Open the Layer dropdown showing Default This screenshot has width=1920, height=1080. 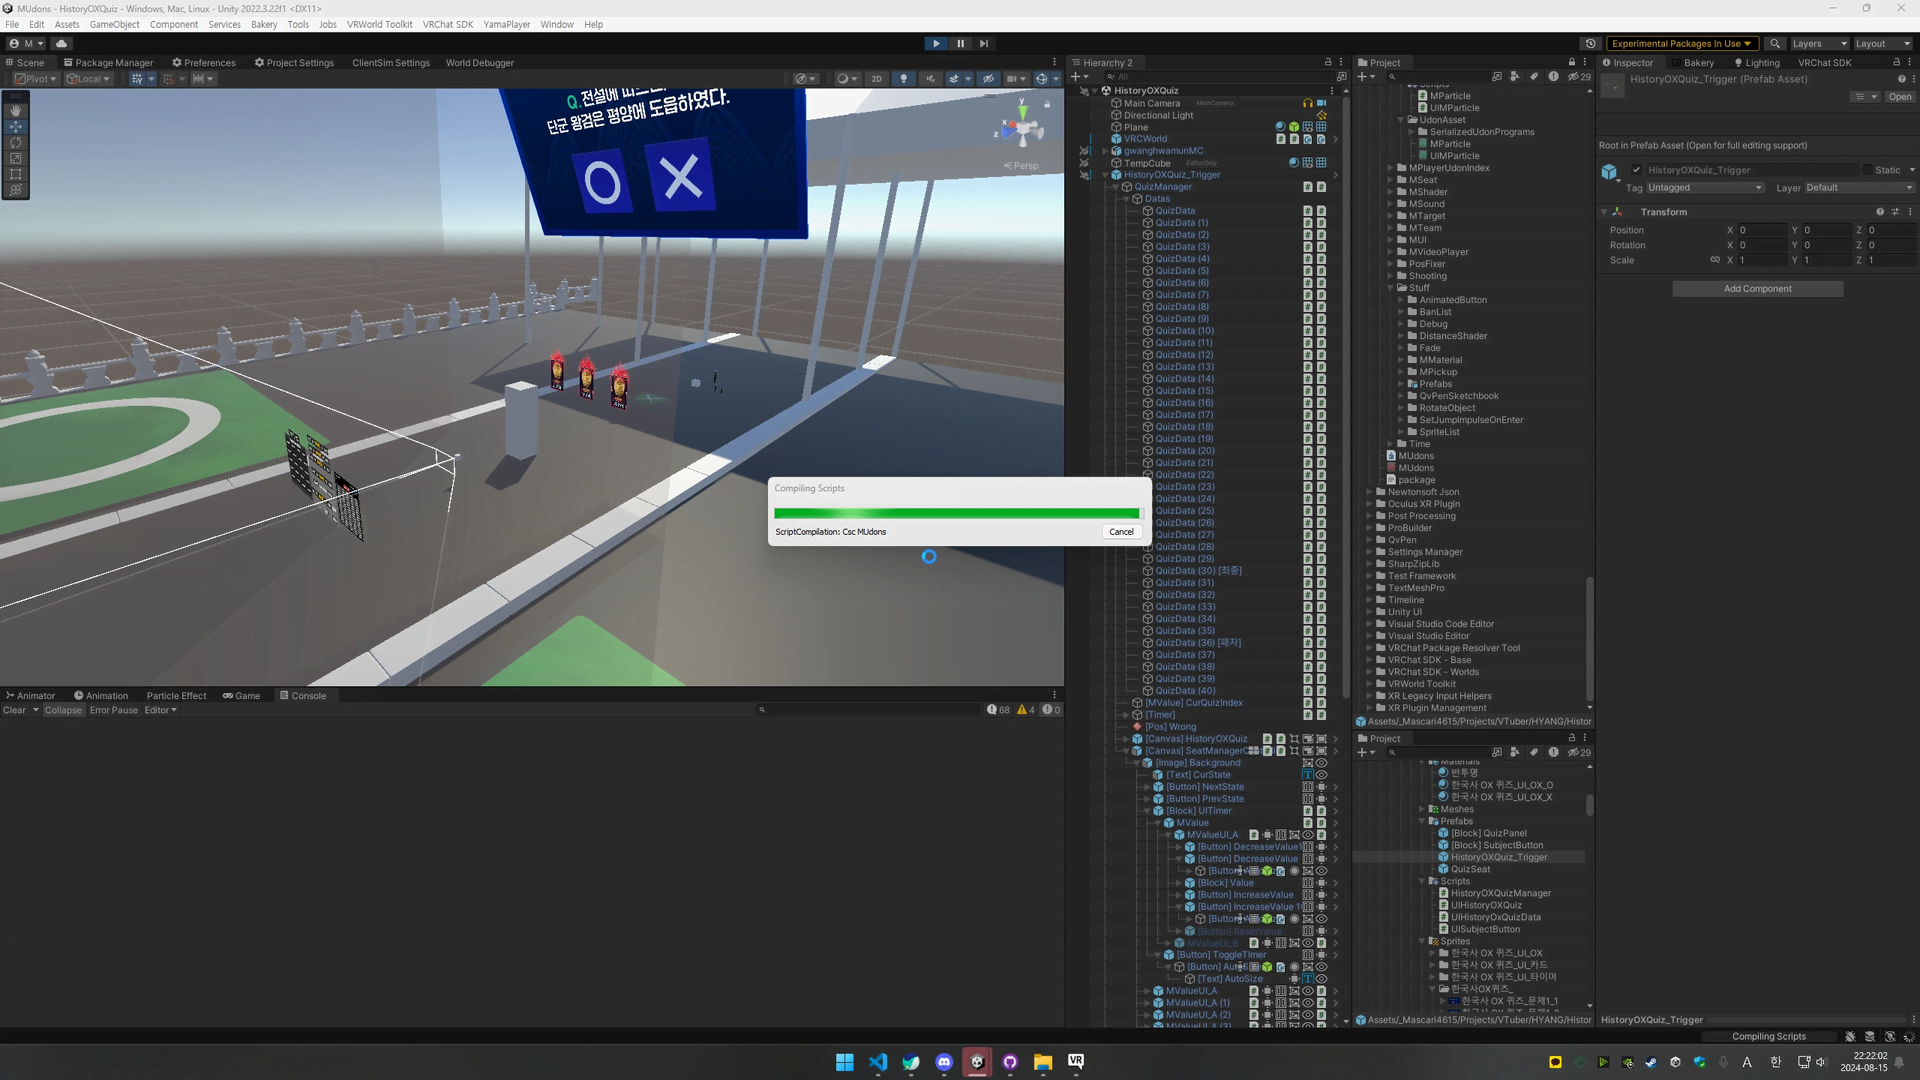[1858, 188]
